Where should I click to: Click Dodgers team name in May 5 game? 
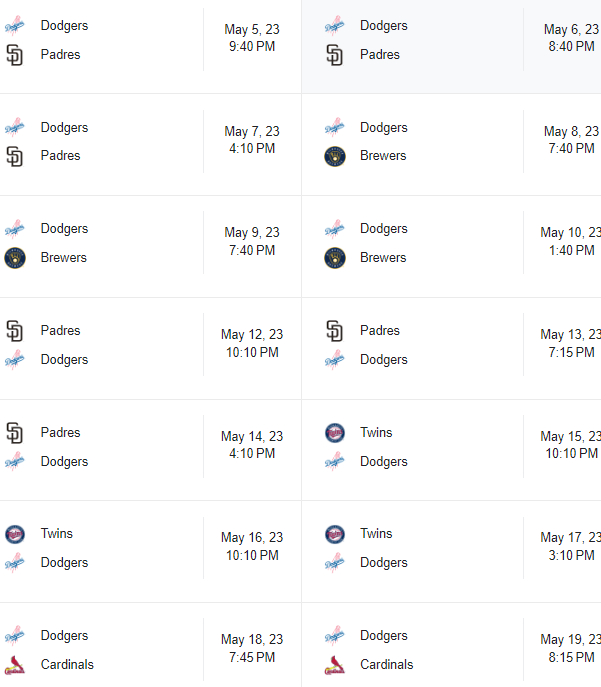[64, 26]
